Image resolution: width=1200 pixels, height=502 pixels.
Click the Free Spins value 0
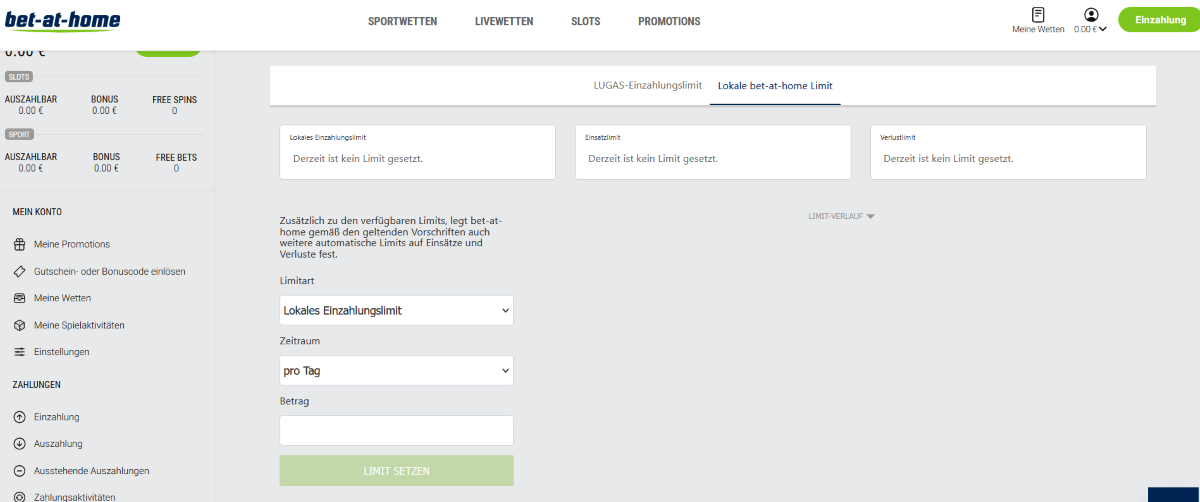tap(174, 111)
